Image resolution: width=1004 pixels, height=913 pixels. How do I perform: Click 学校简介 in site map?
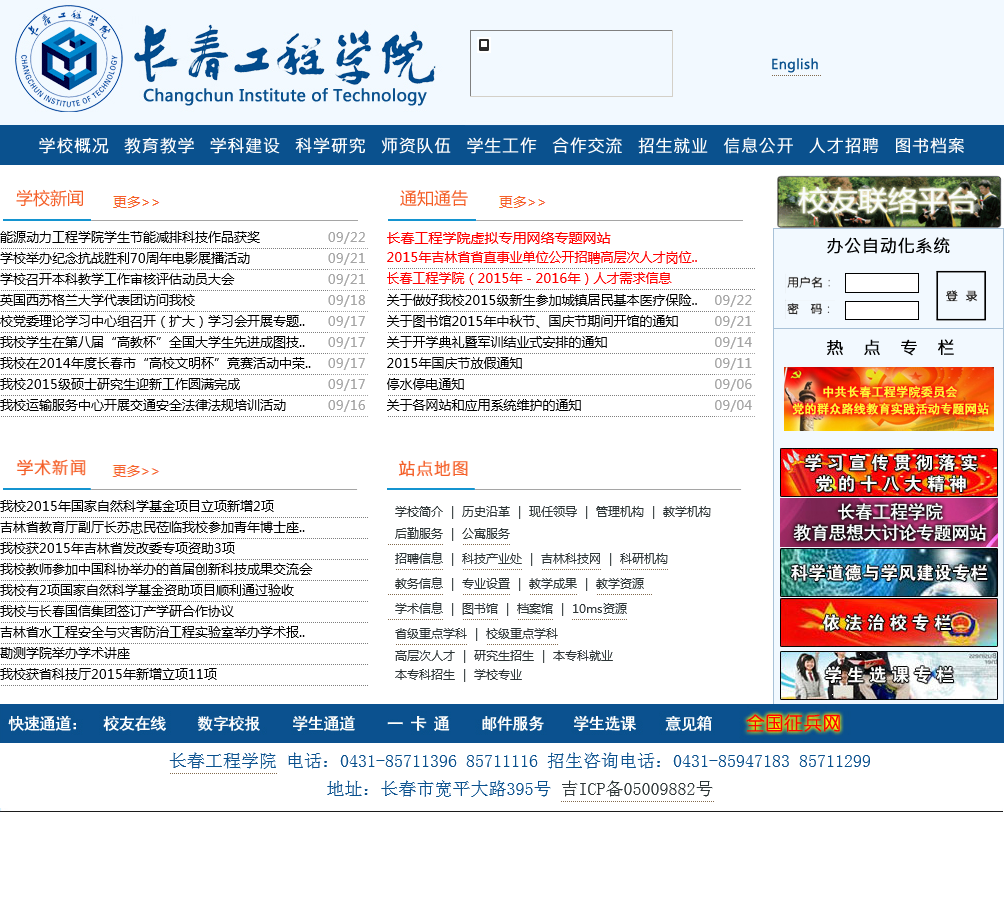[x=419, y=512]
